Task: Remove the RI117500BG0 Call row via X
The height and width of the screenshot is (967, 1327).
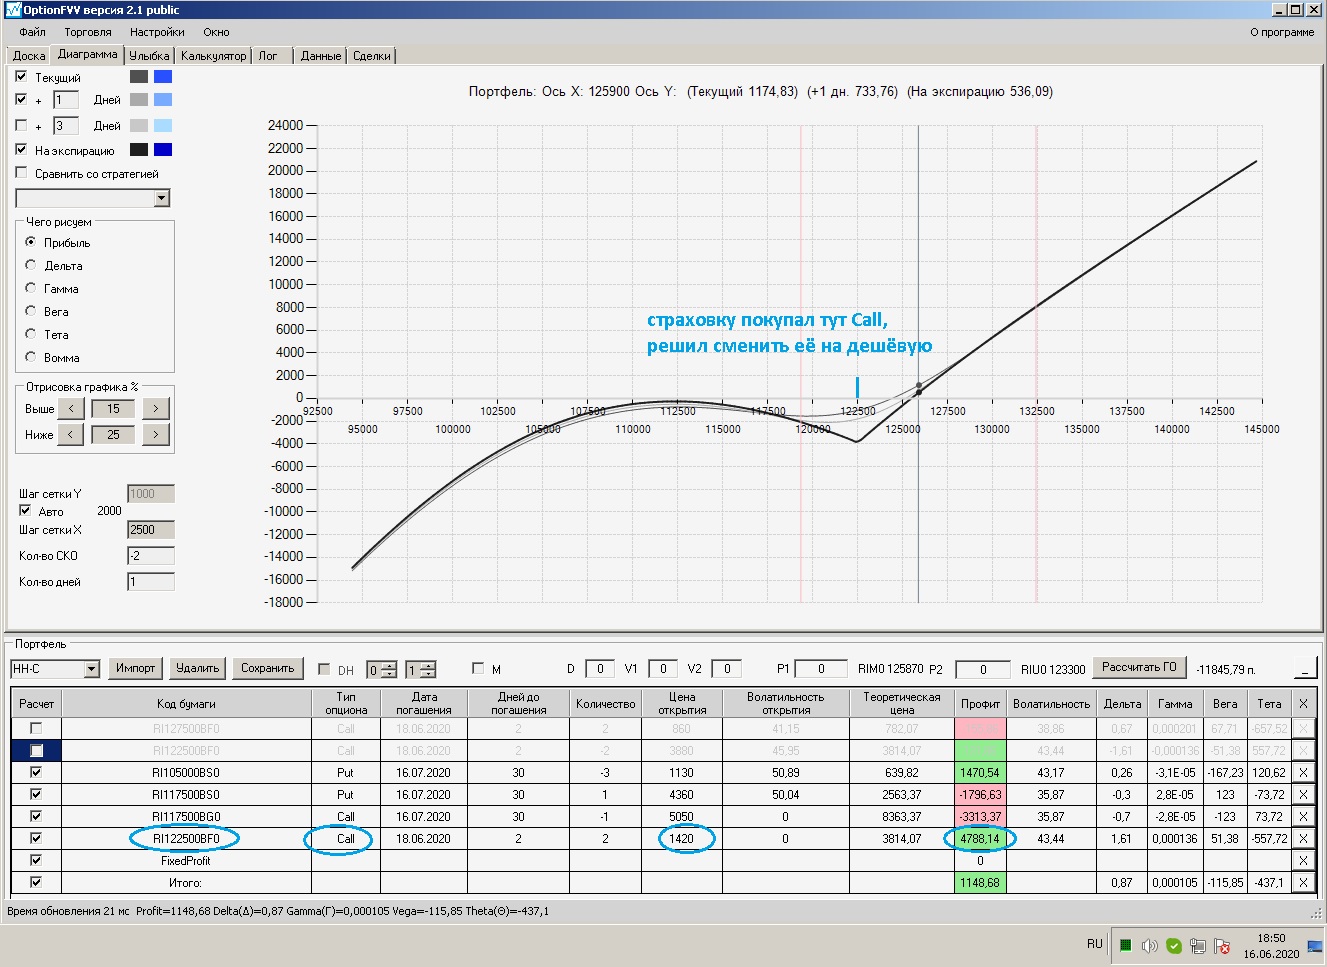Action: [1303, 816]
